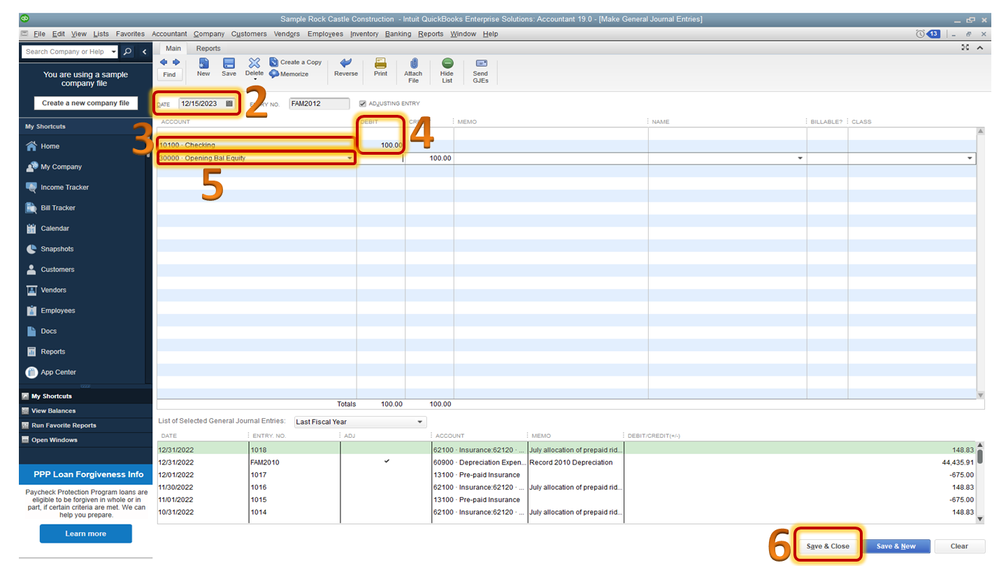This screenshot has height=566, width=999.
Task: Click the Clear button
Action: click(959, 546)
